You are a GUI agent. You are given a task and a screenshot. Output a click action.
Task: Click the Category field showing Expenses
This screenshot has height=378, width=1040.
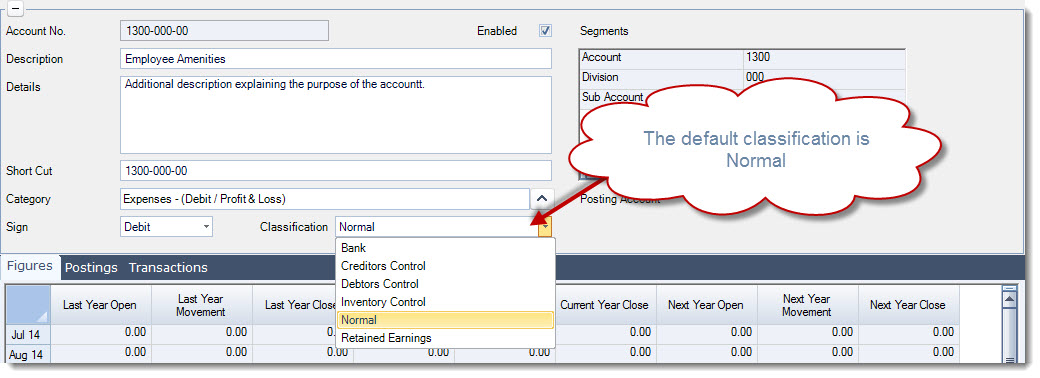tap(324, 198)
